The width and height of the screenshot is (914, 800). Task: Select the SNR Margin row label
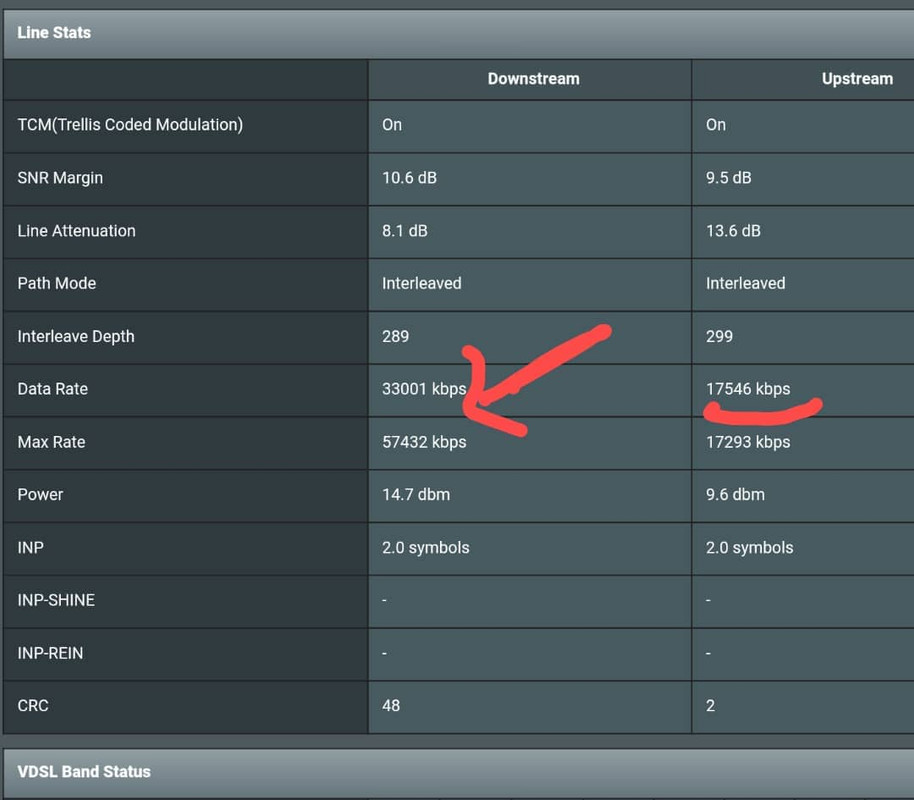[x=60, y=178]
